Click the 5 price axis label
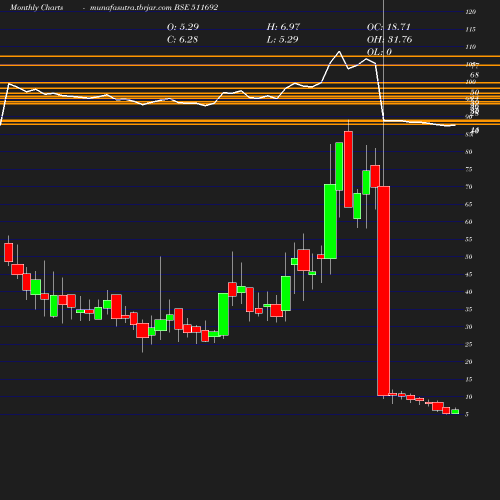Image resolution: width=500 pixels, height=500 pixels. coord(467,414)
